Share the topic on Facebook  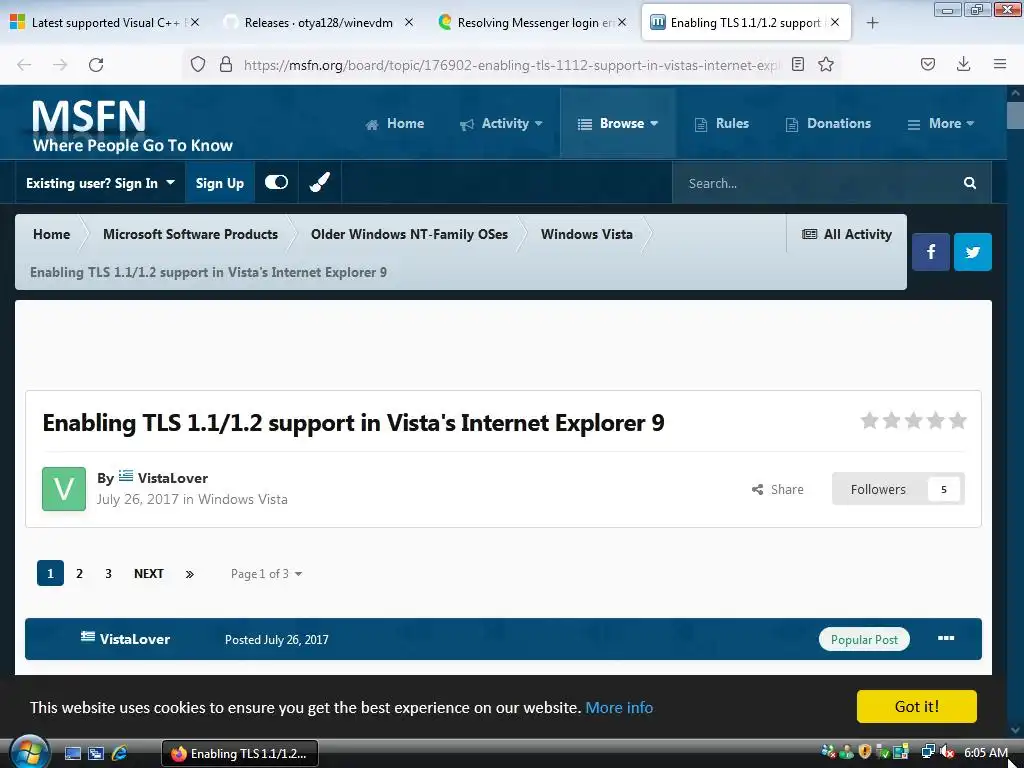click(931, 252)
